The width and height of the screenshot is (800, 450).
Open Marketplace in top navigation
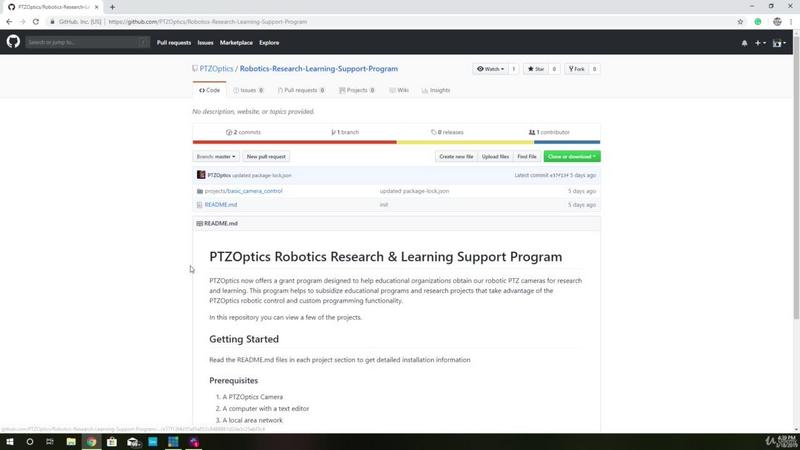coord(236,43)
